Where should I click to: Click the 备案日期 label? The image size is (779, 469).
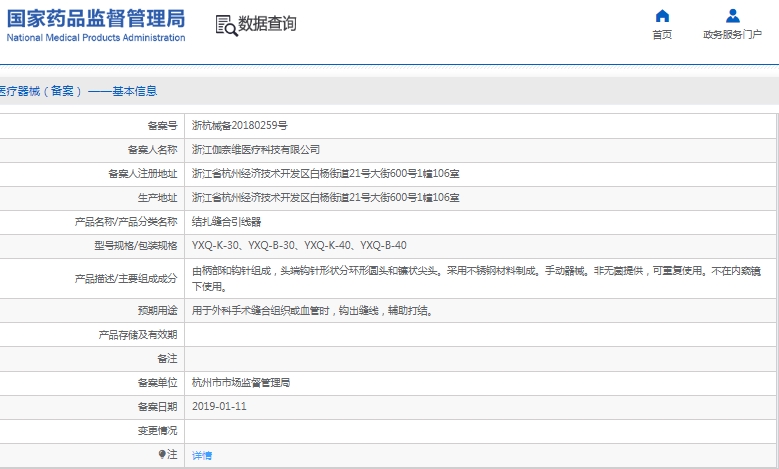(157, 406)
